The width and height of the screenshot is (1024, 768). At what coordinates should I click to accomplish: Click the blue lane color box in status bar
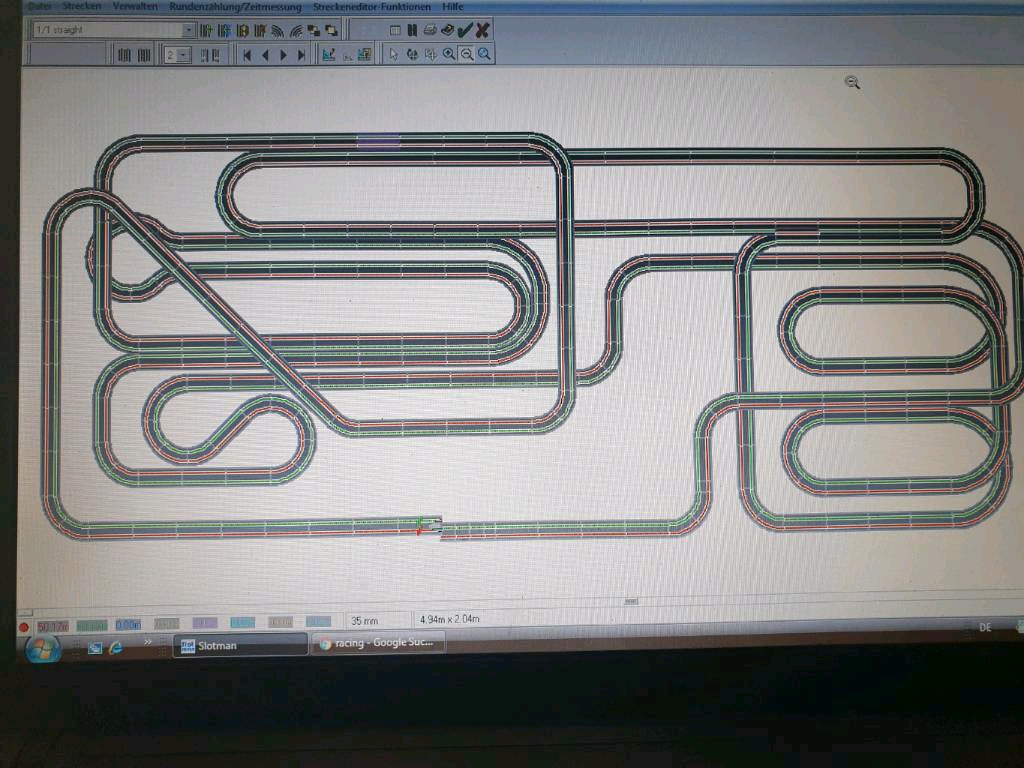127,625
